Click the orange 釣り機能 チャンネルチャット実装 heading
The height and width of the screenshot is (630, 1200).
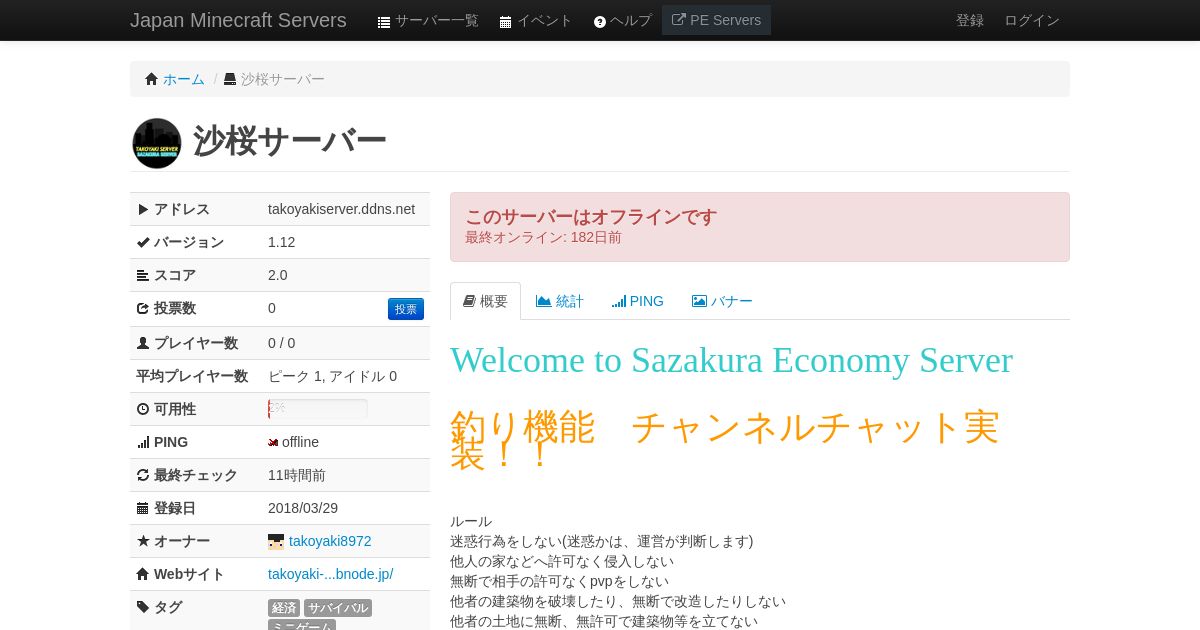click(x=724, y=440)
